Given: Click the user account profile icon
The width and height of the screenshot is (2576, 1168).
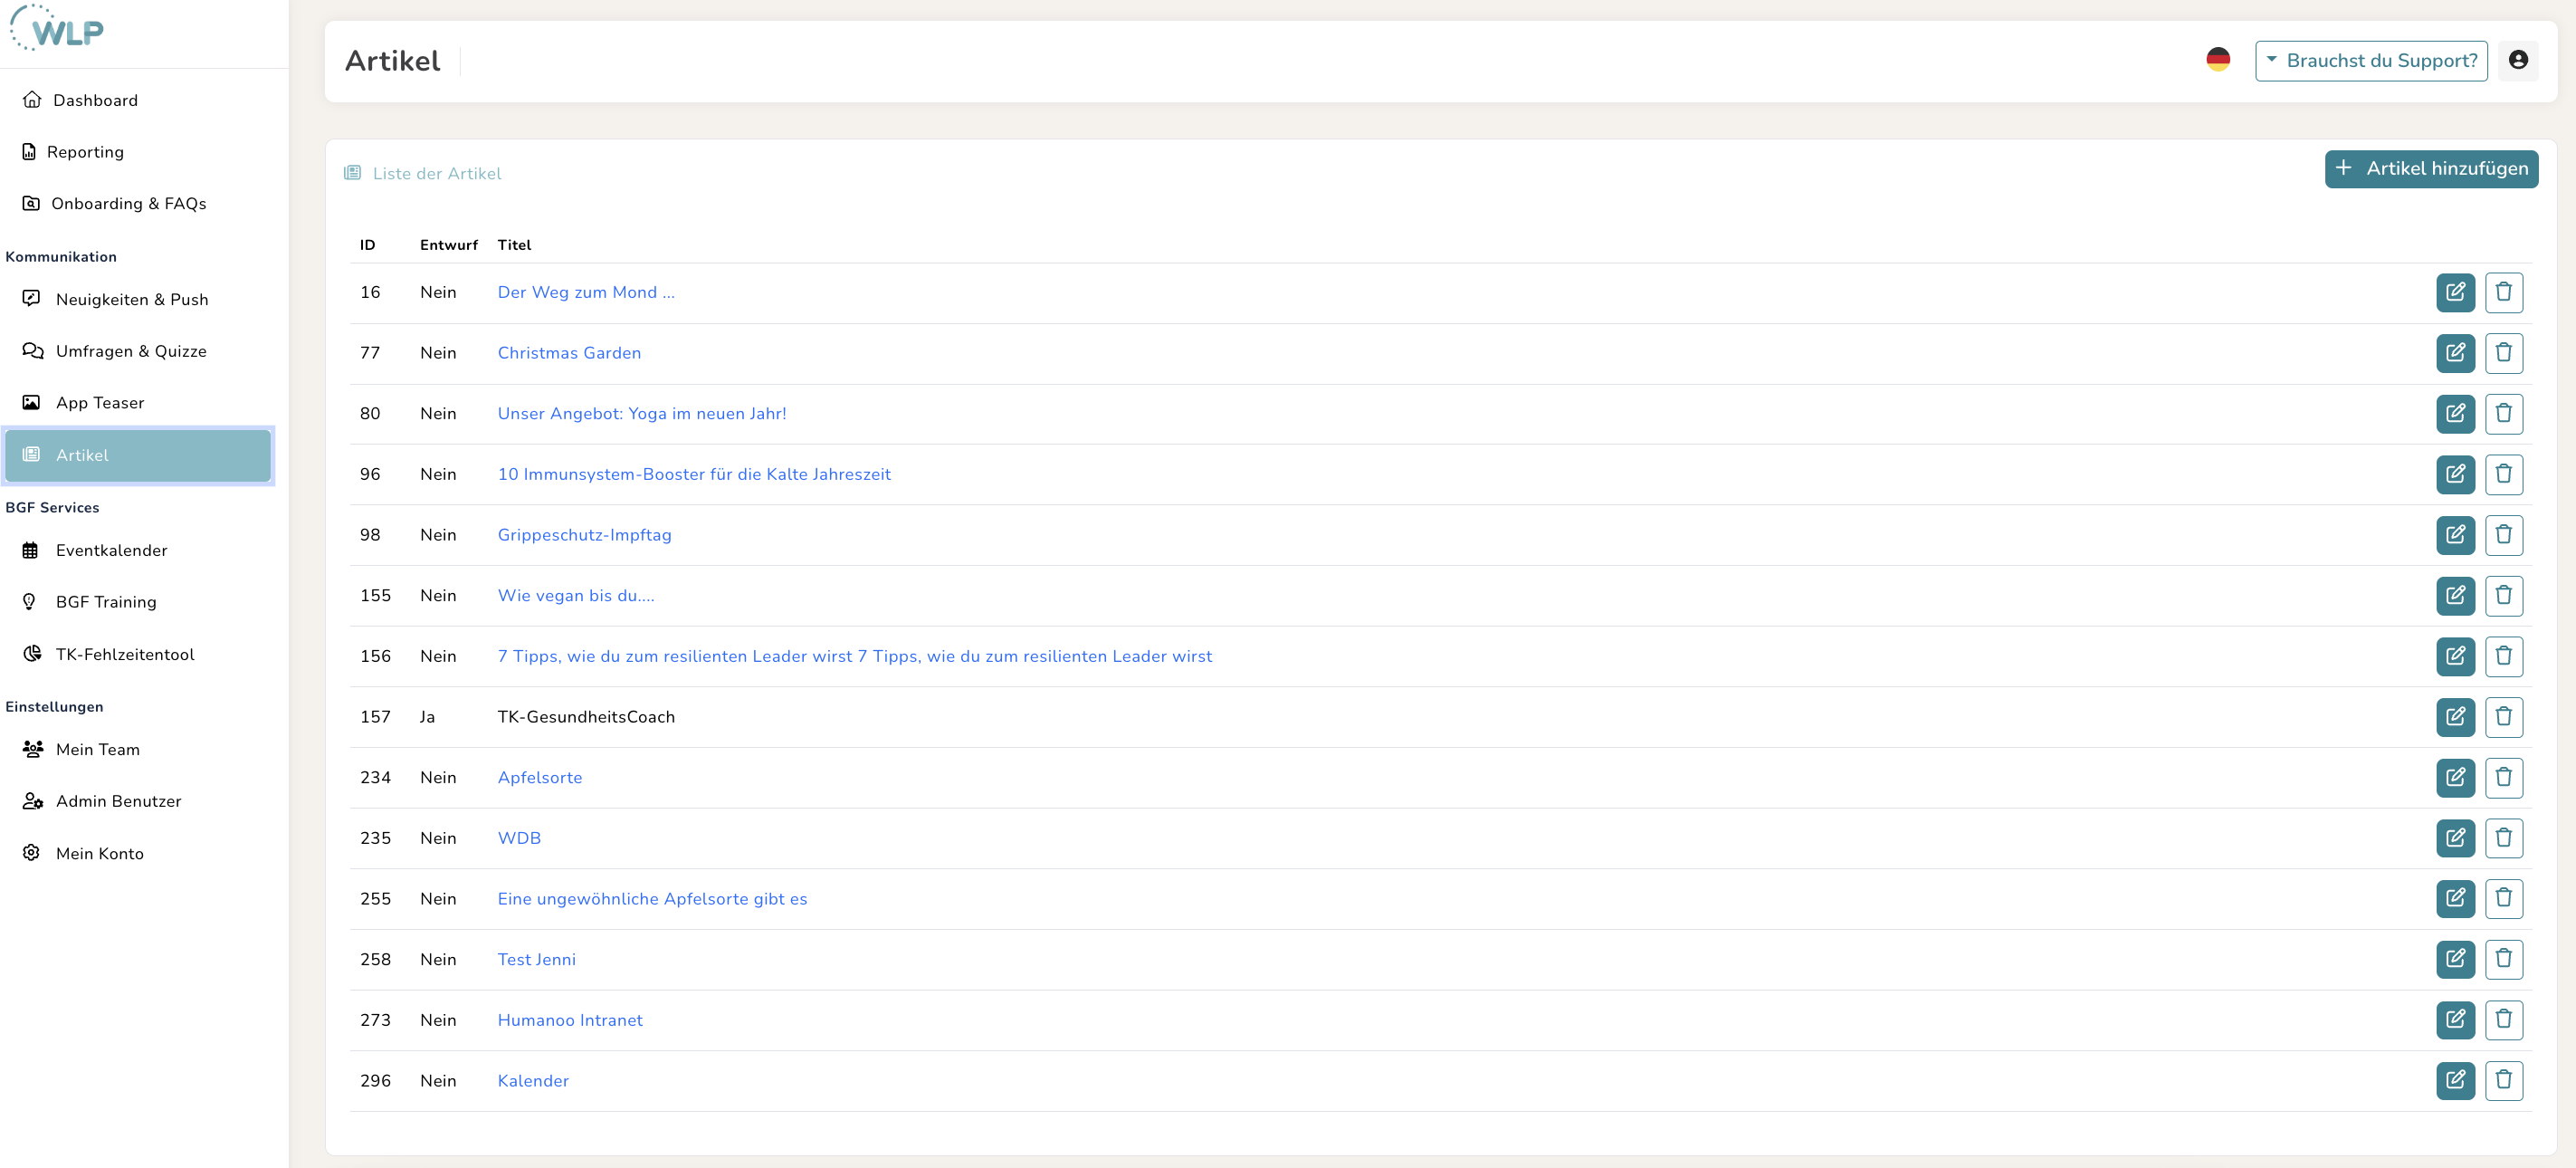Looking at the screenshot, I should [2517, 61].
